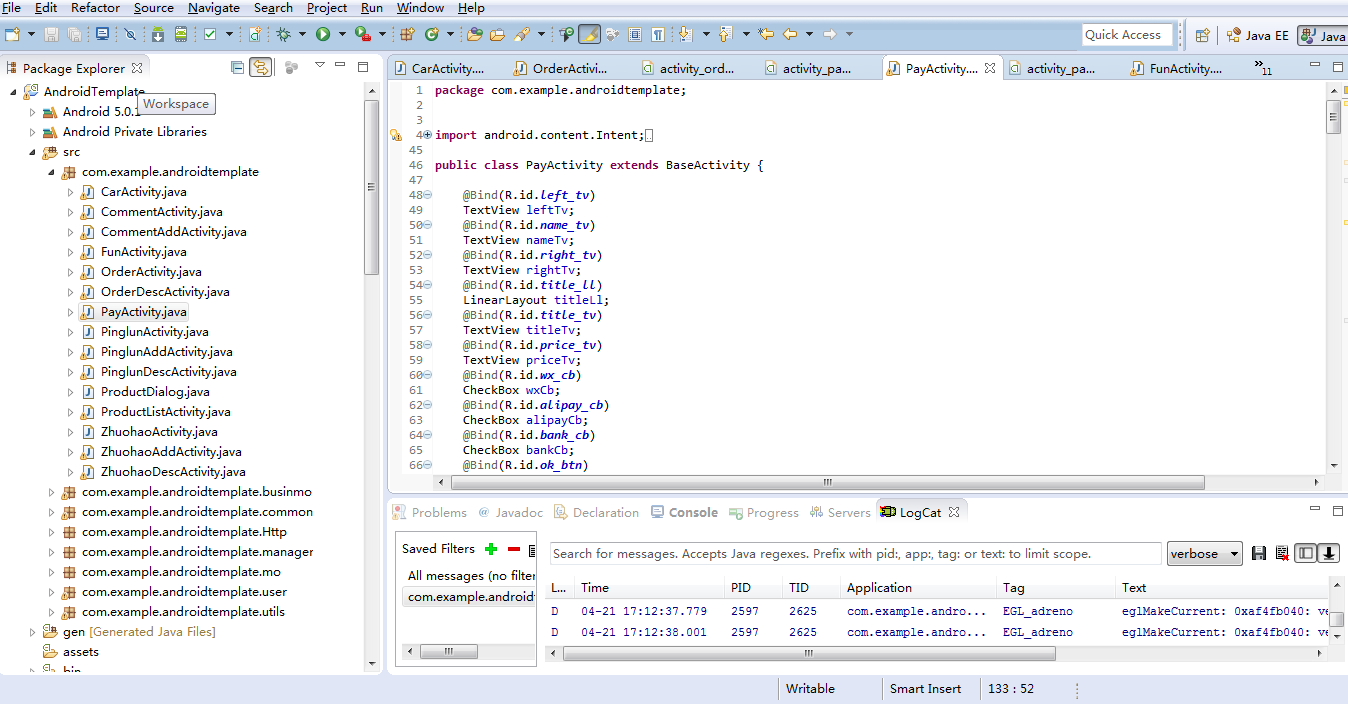Expand the com.example.androidtemplate.utils package
The width and height of the screenshot is (1348, 704).
52,612
